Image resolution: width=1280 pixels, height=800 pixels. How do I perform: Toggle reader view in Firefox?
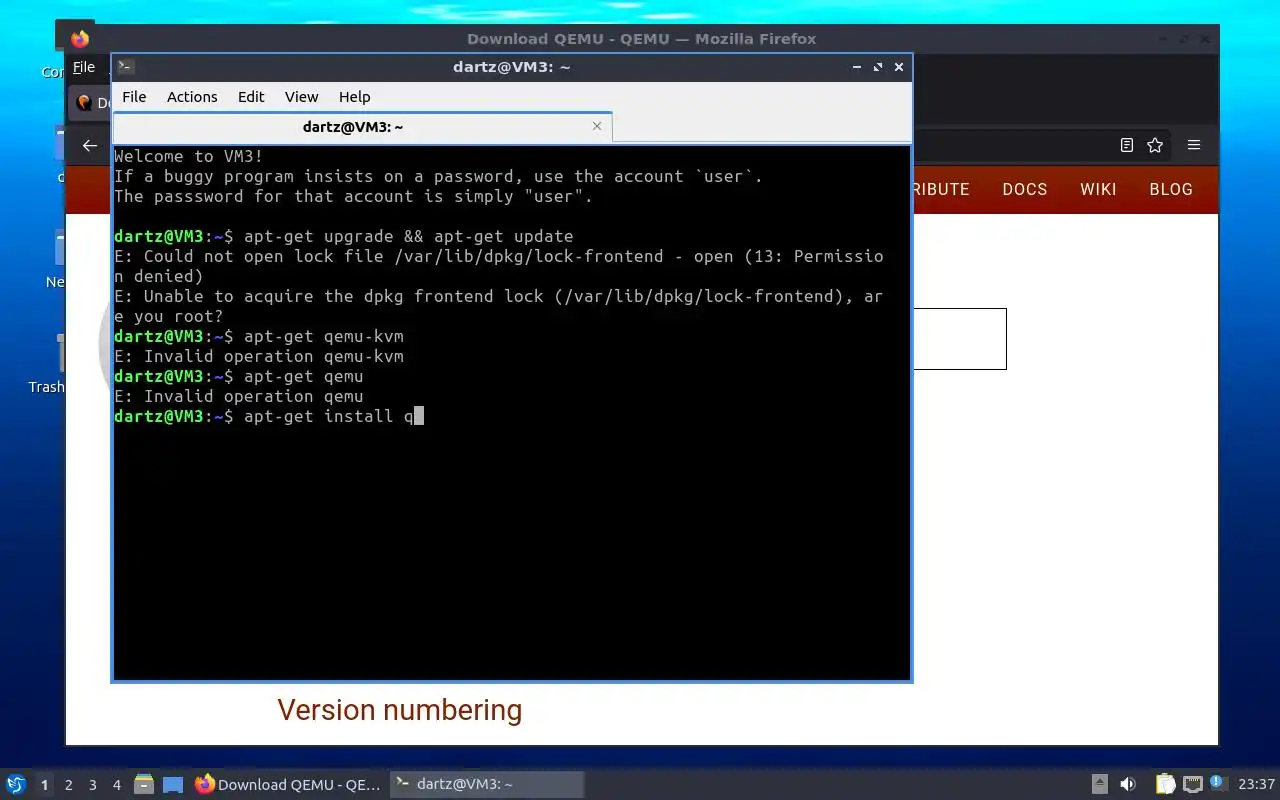[x=1127, y=145]
